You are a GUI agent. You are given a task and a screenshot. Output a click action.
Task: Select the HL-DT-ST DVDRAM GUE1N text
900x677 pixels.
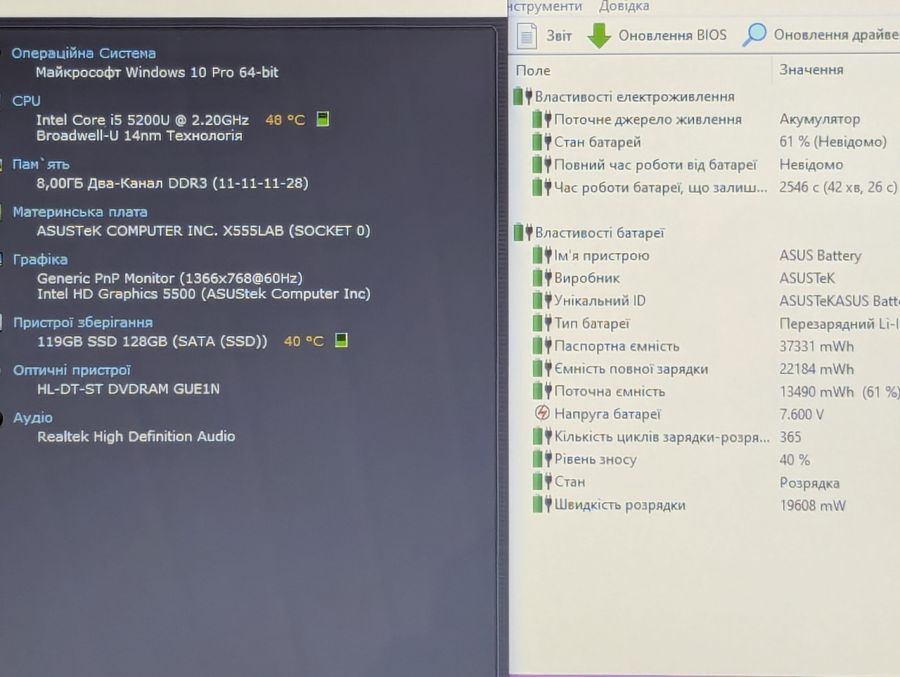129,389
